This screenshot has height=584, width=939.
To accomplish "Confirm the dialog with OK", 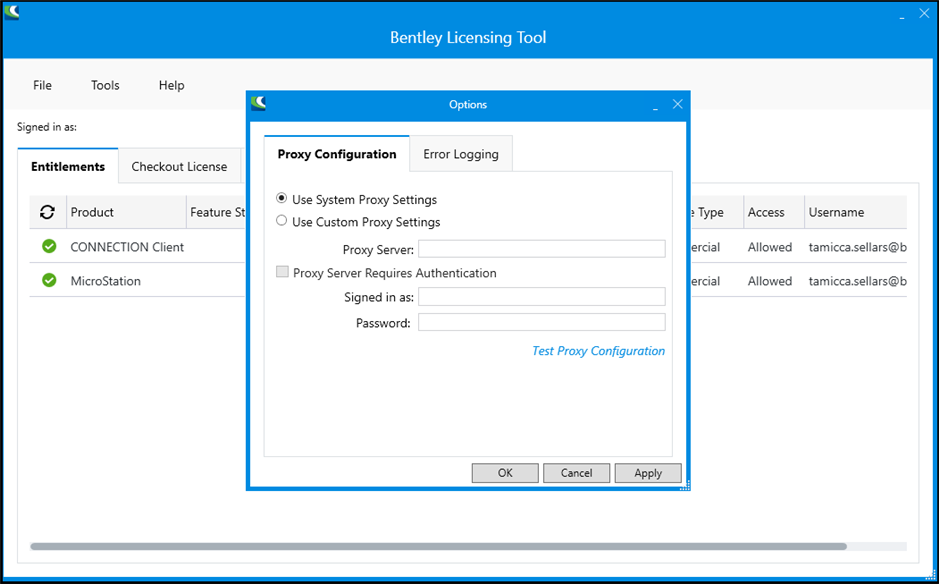I will (505, 473).
